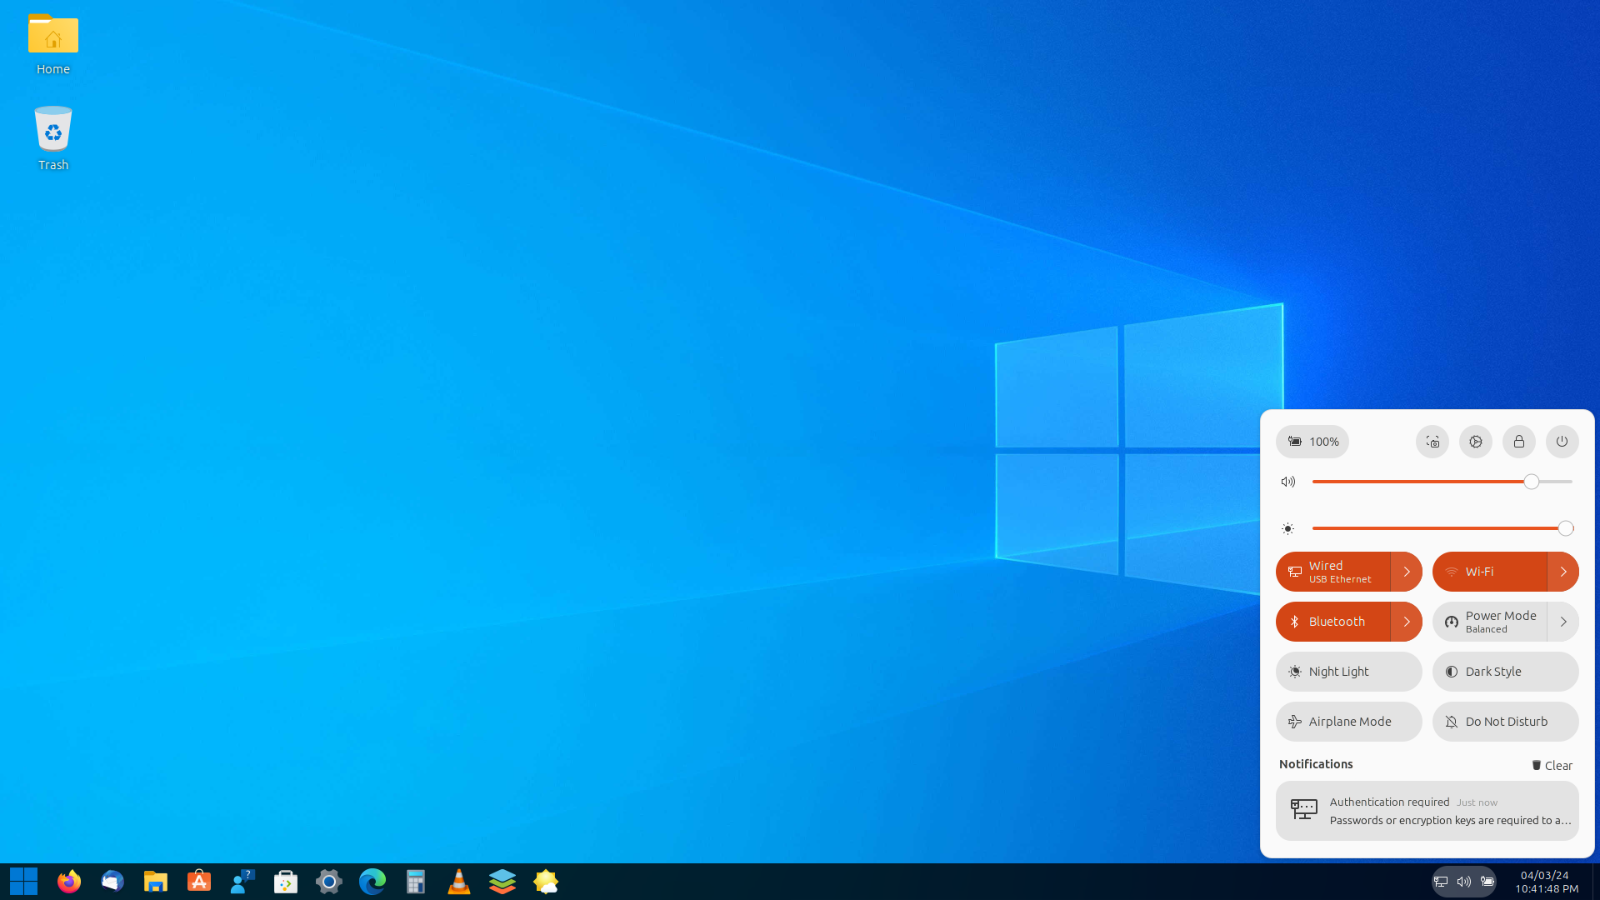Viewport: 1600px width, 900px height.
Task: Open Power Mode options from Balanced
Action: coord(1563,621)
